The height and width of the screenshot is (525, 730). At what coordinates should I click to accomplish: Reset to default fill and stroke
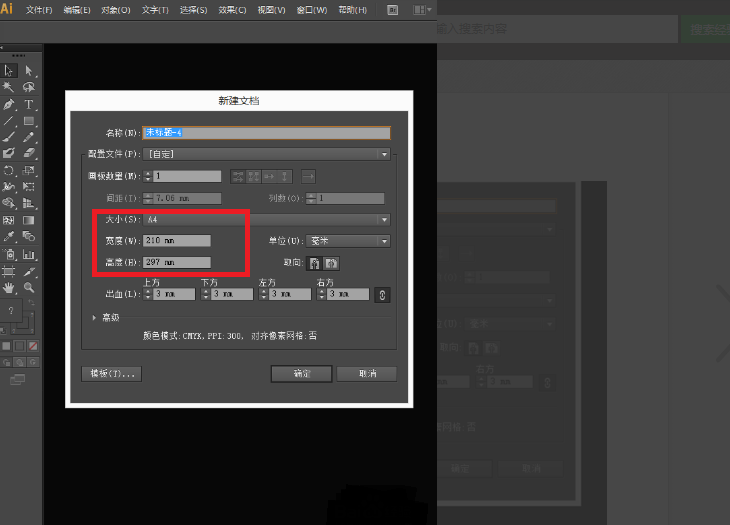pyautogui.click(x=4, y=330)
